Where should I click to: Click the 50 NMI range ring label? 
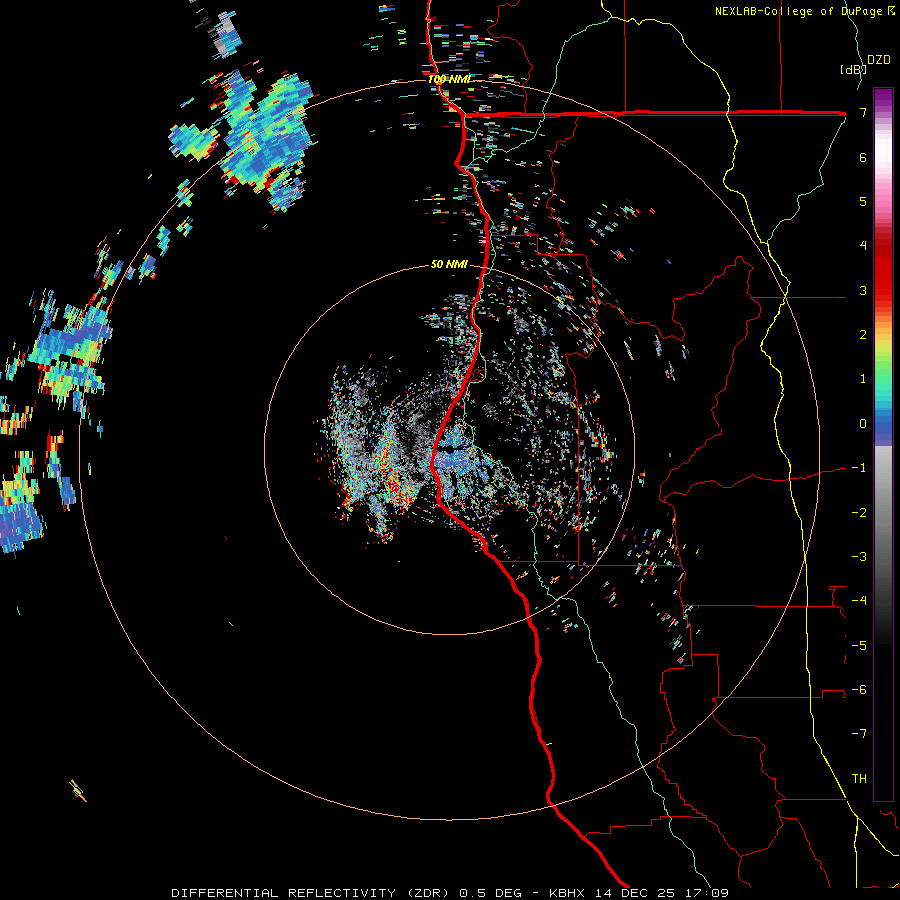point(449,265)
